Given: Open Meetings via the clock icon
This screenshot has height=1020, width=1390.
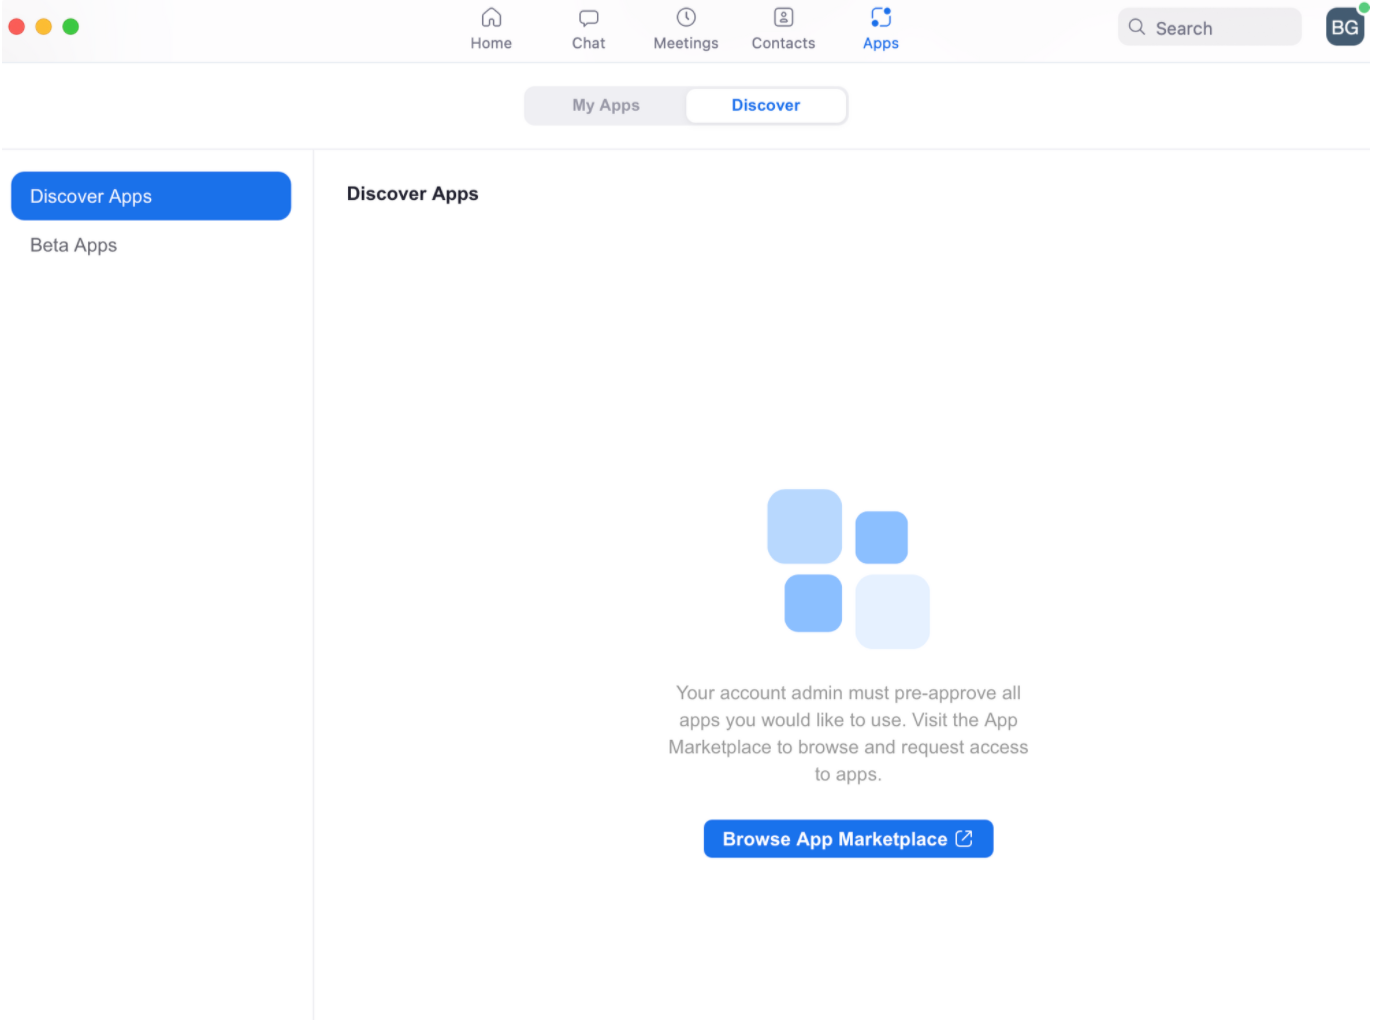Looking at the screenshot, I should 686,18.
